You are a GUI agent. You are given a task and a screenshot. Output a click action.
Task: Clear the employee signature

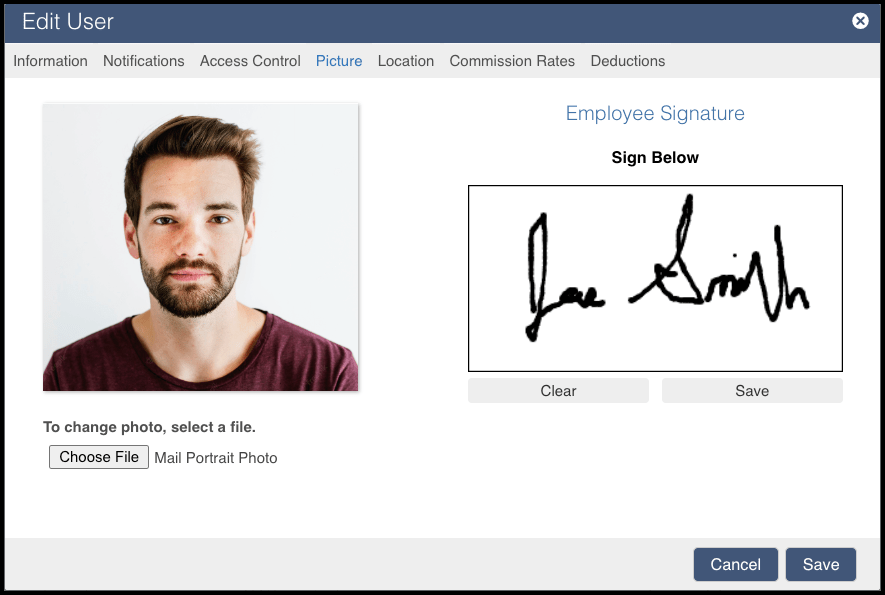[558, 391]
